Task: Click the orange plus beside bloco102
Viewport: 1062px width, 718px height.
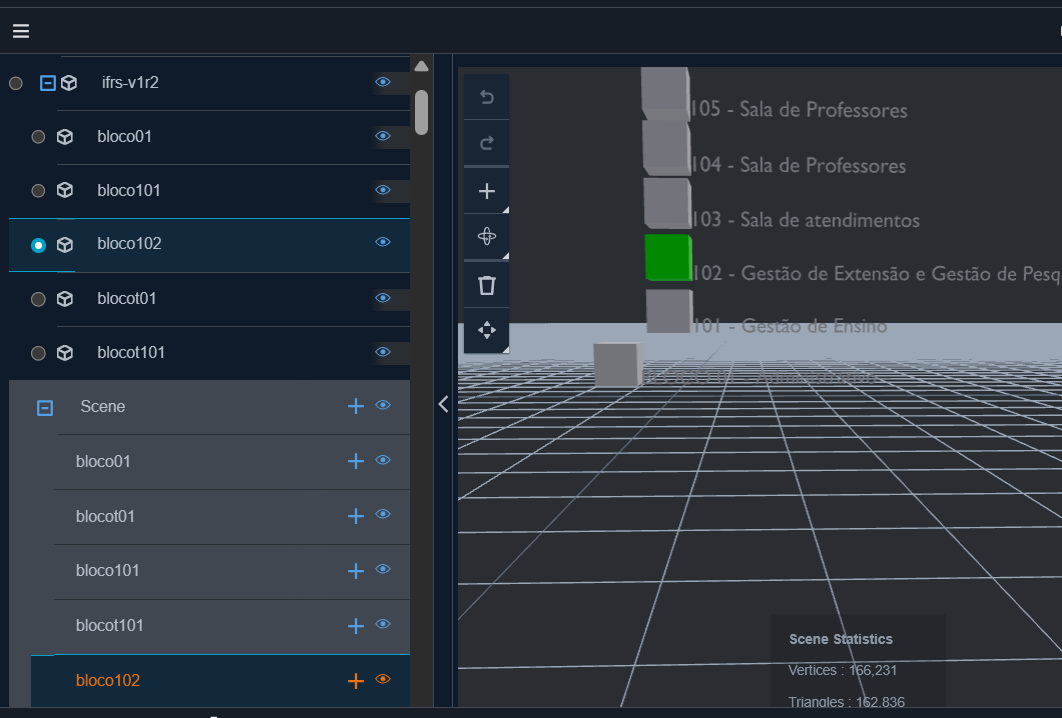Action: (355, 681)
